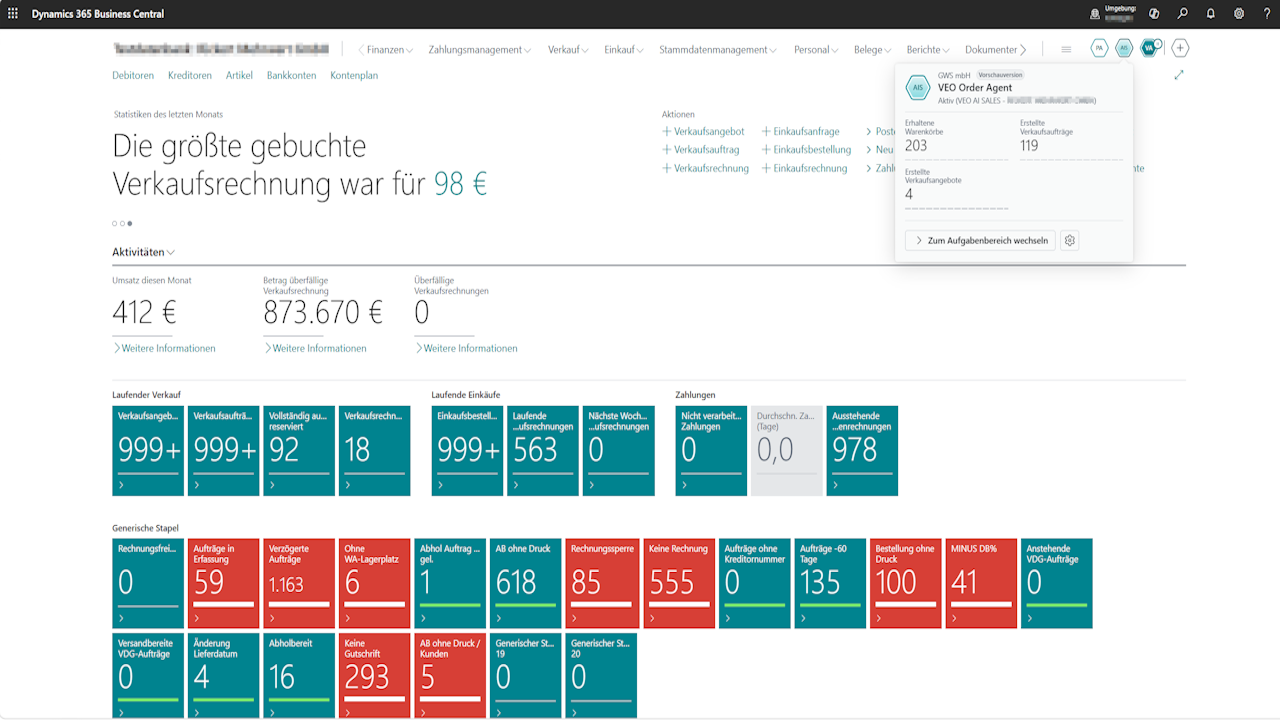Viewport: 1280px width, 720px height.
Task: Create new Einkaufsbestellung action
Action: [806, 150]
